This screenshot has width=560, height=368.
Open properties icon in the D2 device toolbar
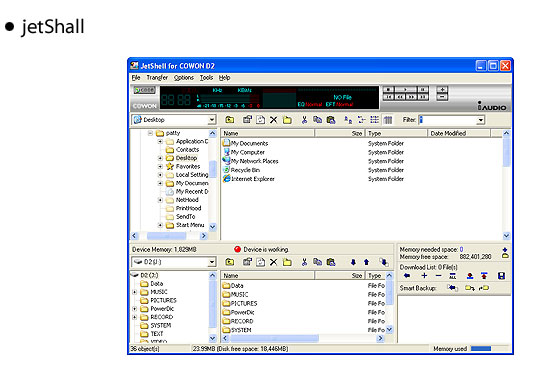(x=247, y=262)
